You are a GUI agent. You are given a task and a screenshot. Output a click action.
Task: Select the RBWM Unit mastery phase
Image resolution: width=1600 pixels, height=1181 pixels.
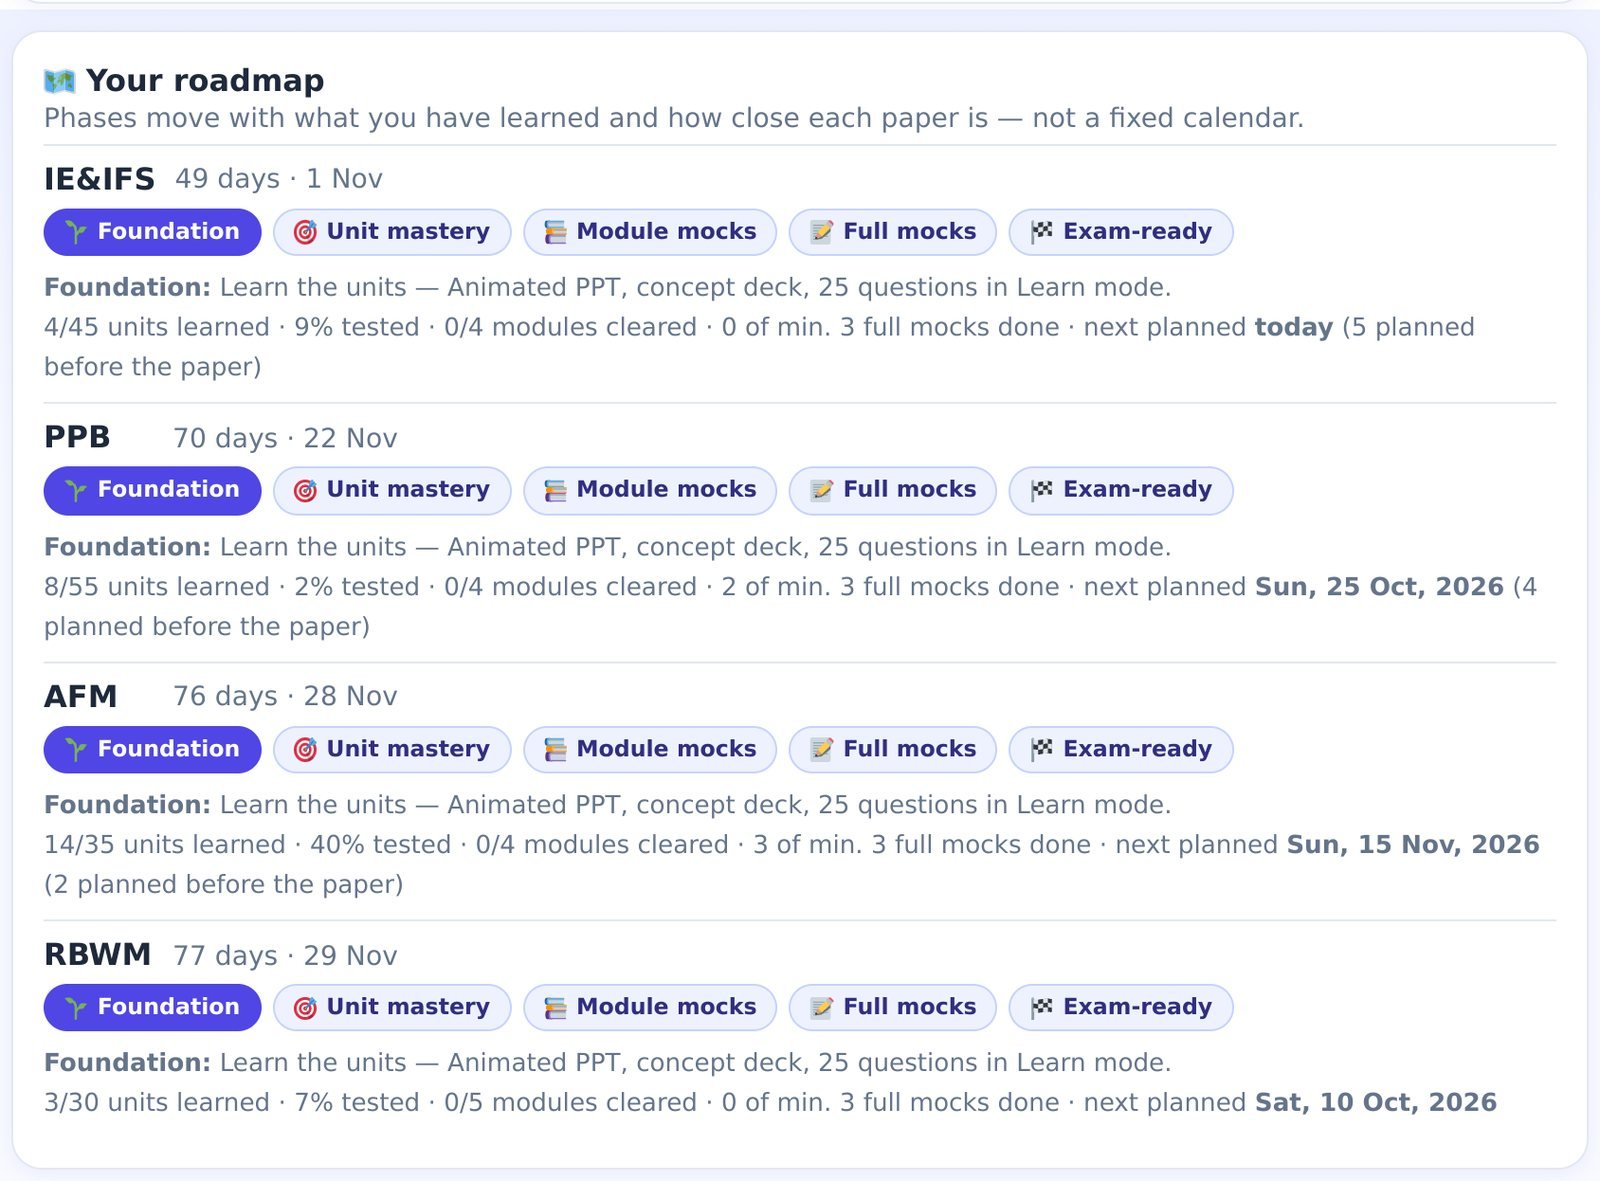pyautogui.click(x=392, y=1007)
